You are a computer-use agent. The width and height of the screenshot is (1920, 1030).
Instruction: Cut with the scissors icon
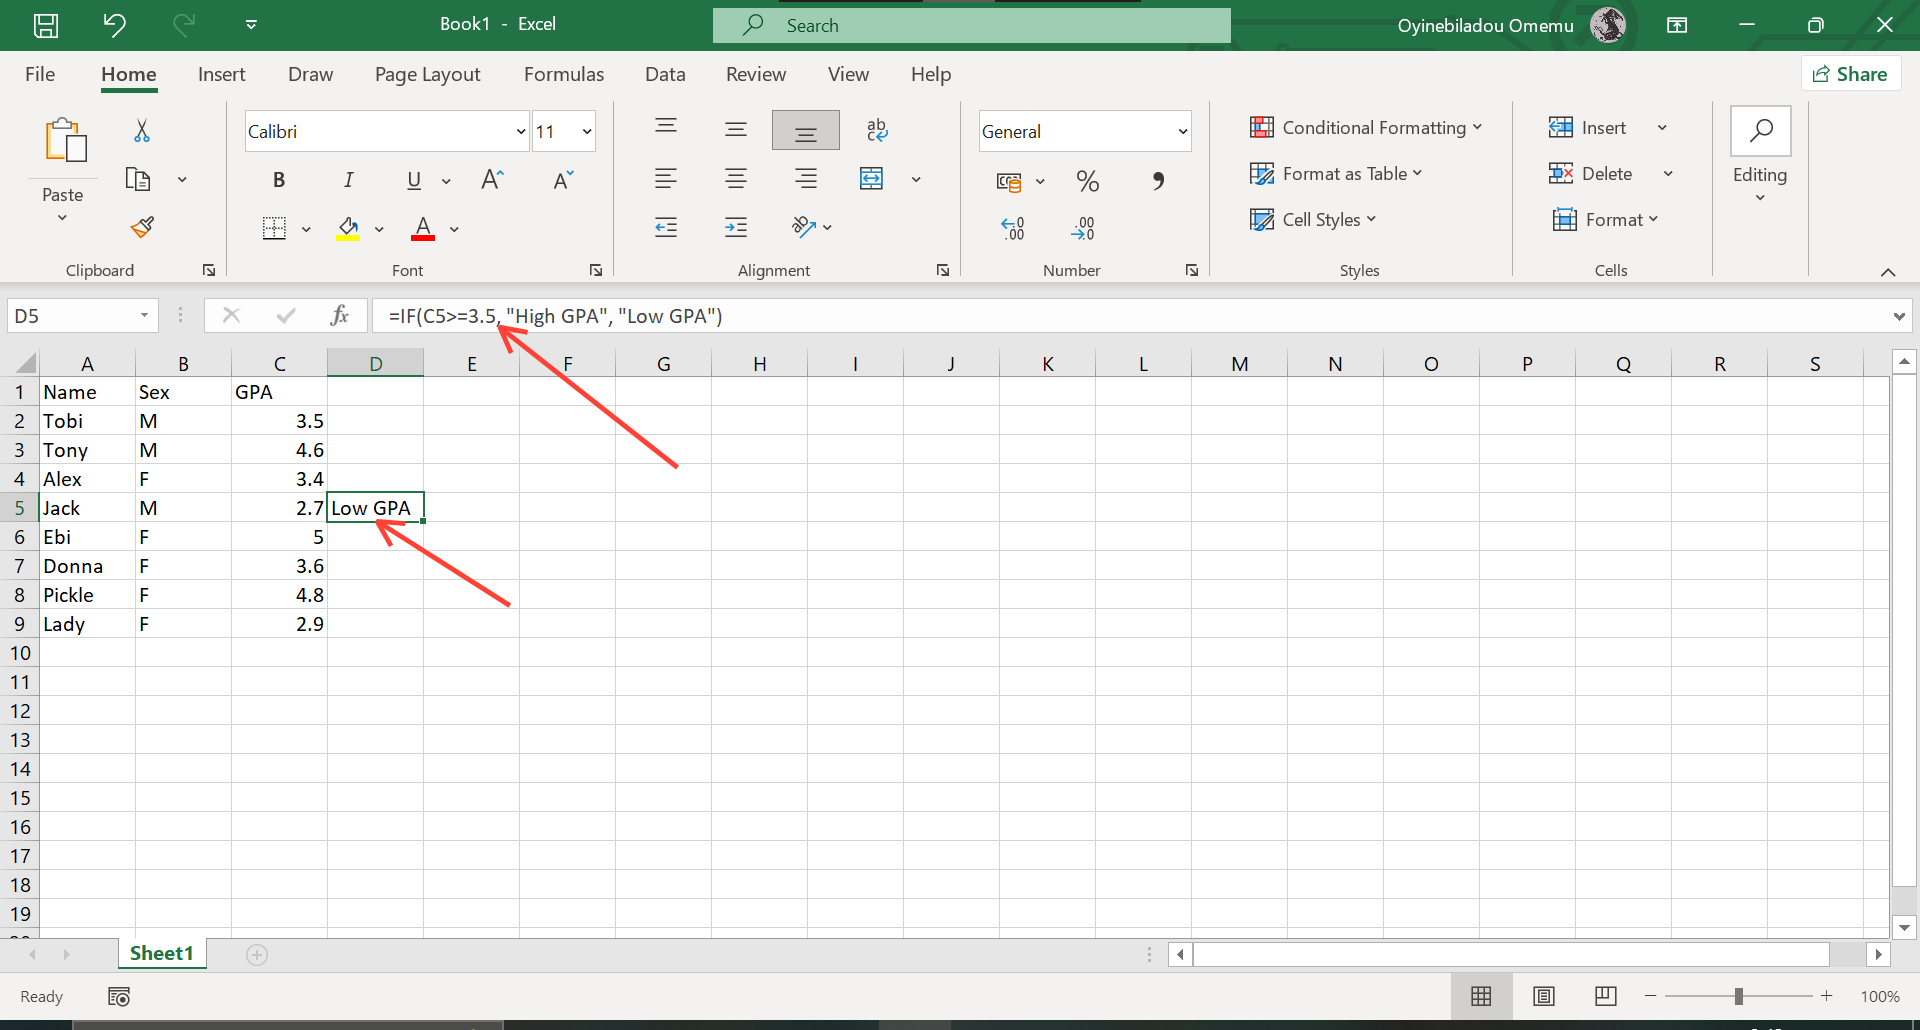(141, 131)
